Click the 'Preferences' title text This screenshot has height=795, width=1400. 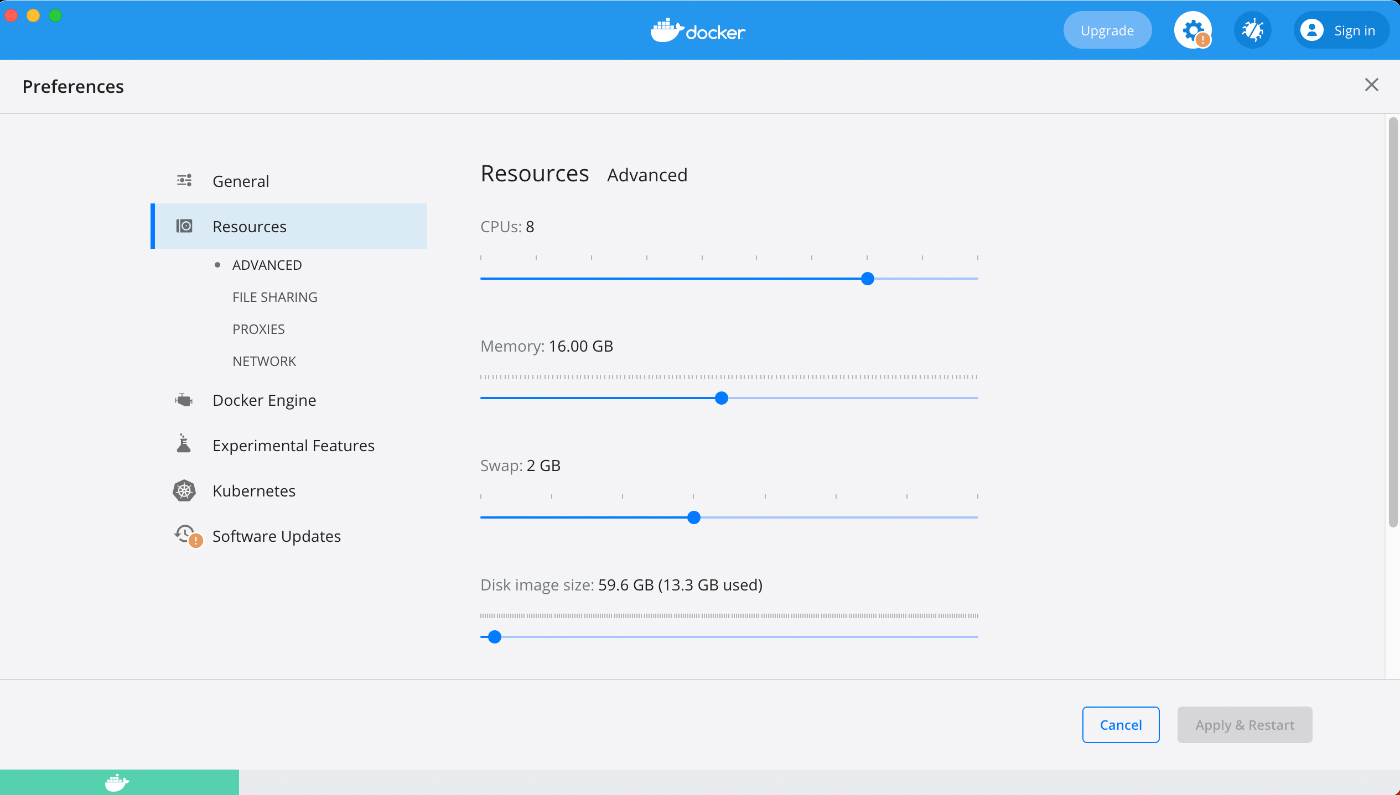click(73, 86)
